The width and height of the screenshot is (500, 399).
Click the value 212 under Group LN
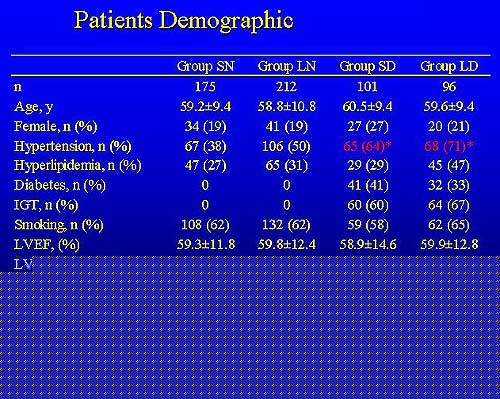(x=287, y=87)
